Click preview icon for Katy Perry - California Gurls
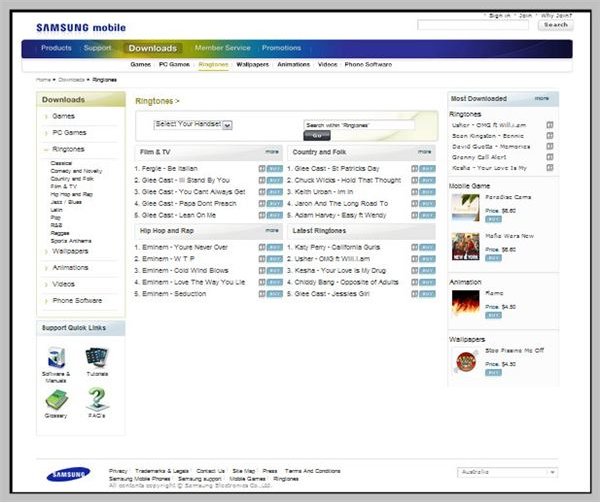Screen dimensions: 600x503 pos(414,247)
